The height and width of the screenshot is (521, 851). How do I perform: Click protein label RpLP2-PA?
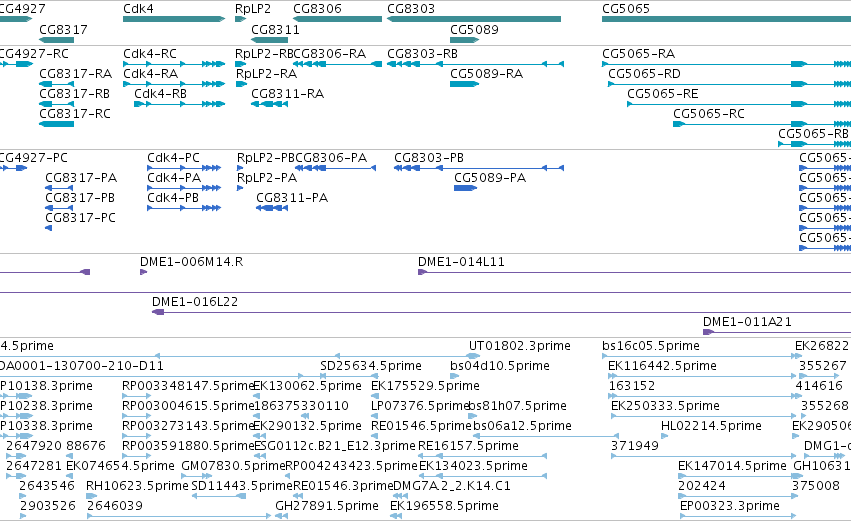267,178
